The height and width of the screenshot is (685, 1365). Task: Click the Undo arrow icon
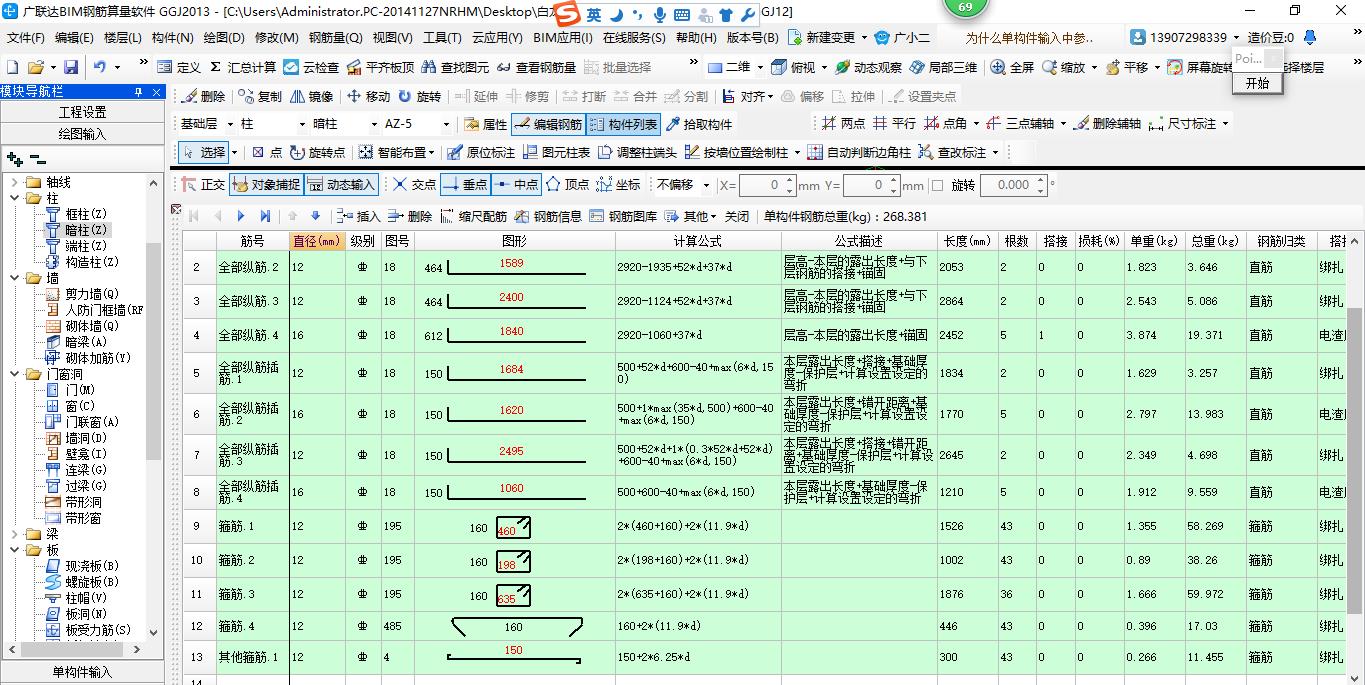click(x=100, y=67)
